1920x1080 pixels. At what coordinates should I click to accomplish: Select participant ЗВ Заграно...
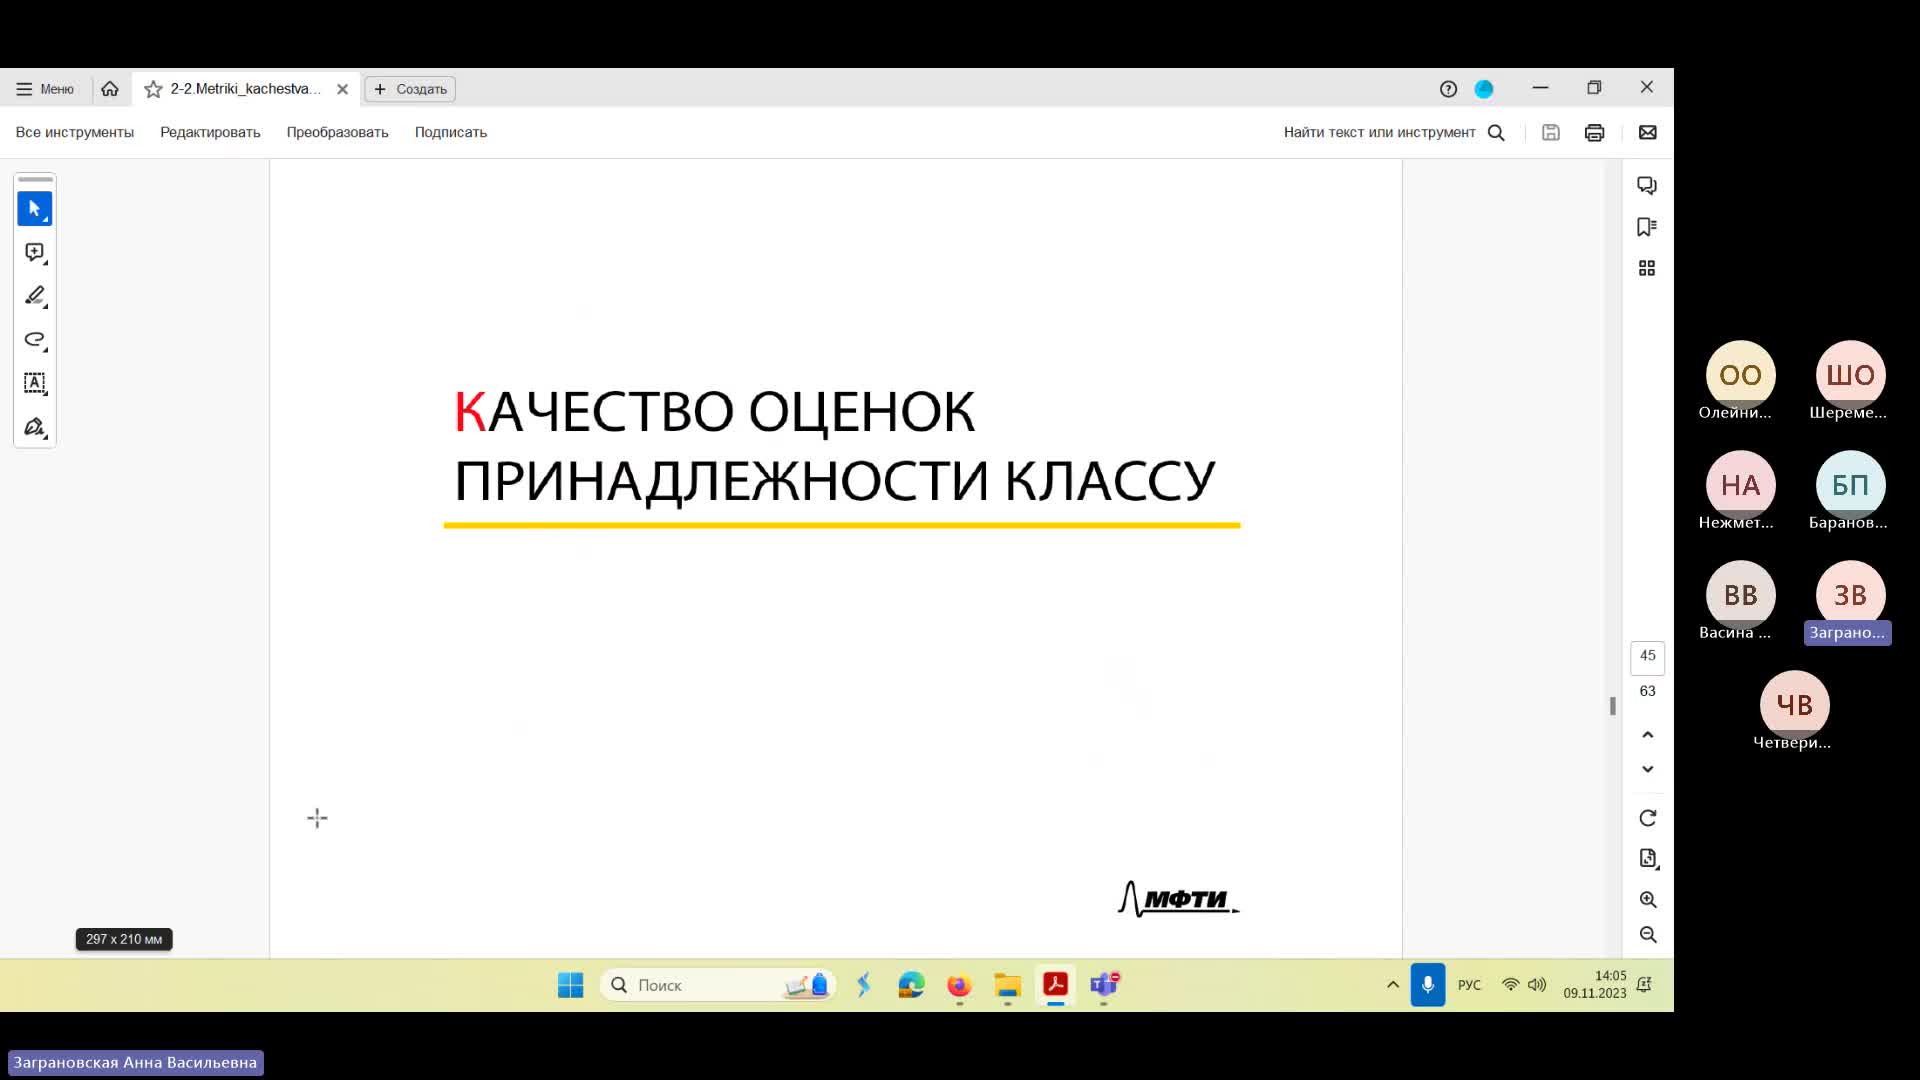click(1850, 602)
